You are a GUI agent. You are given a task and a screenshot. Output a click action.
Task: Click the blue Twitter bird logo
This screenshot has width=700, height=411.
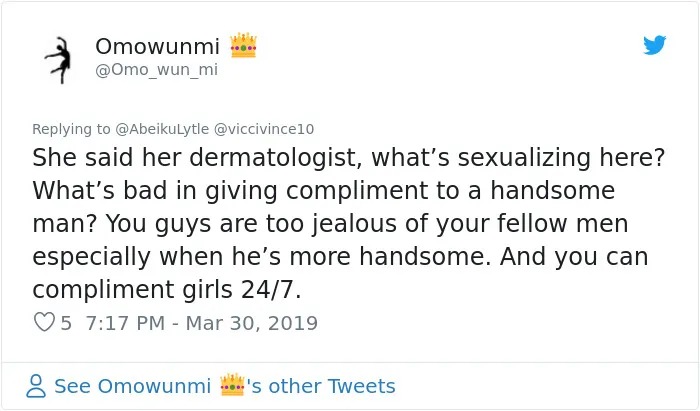[x=654, y=45]
